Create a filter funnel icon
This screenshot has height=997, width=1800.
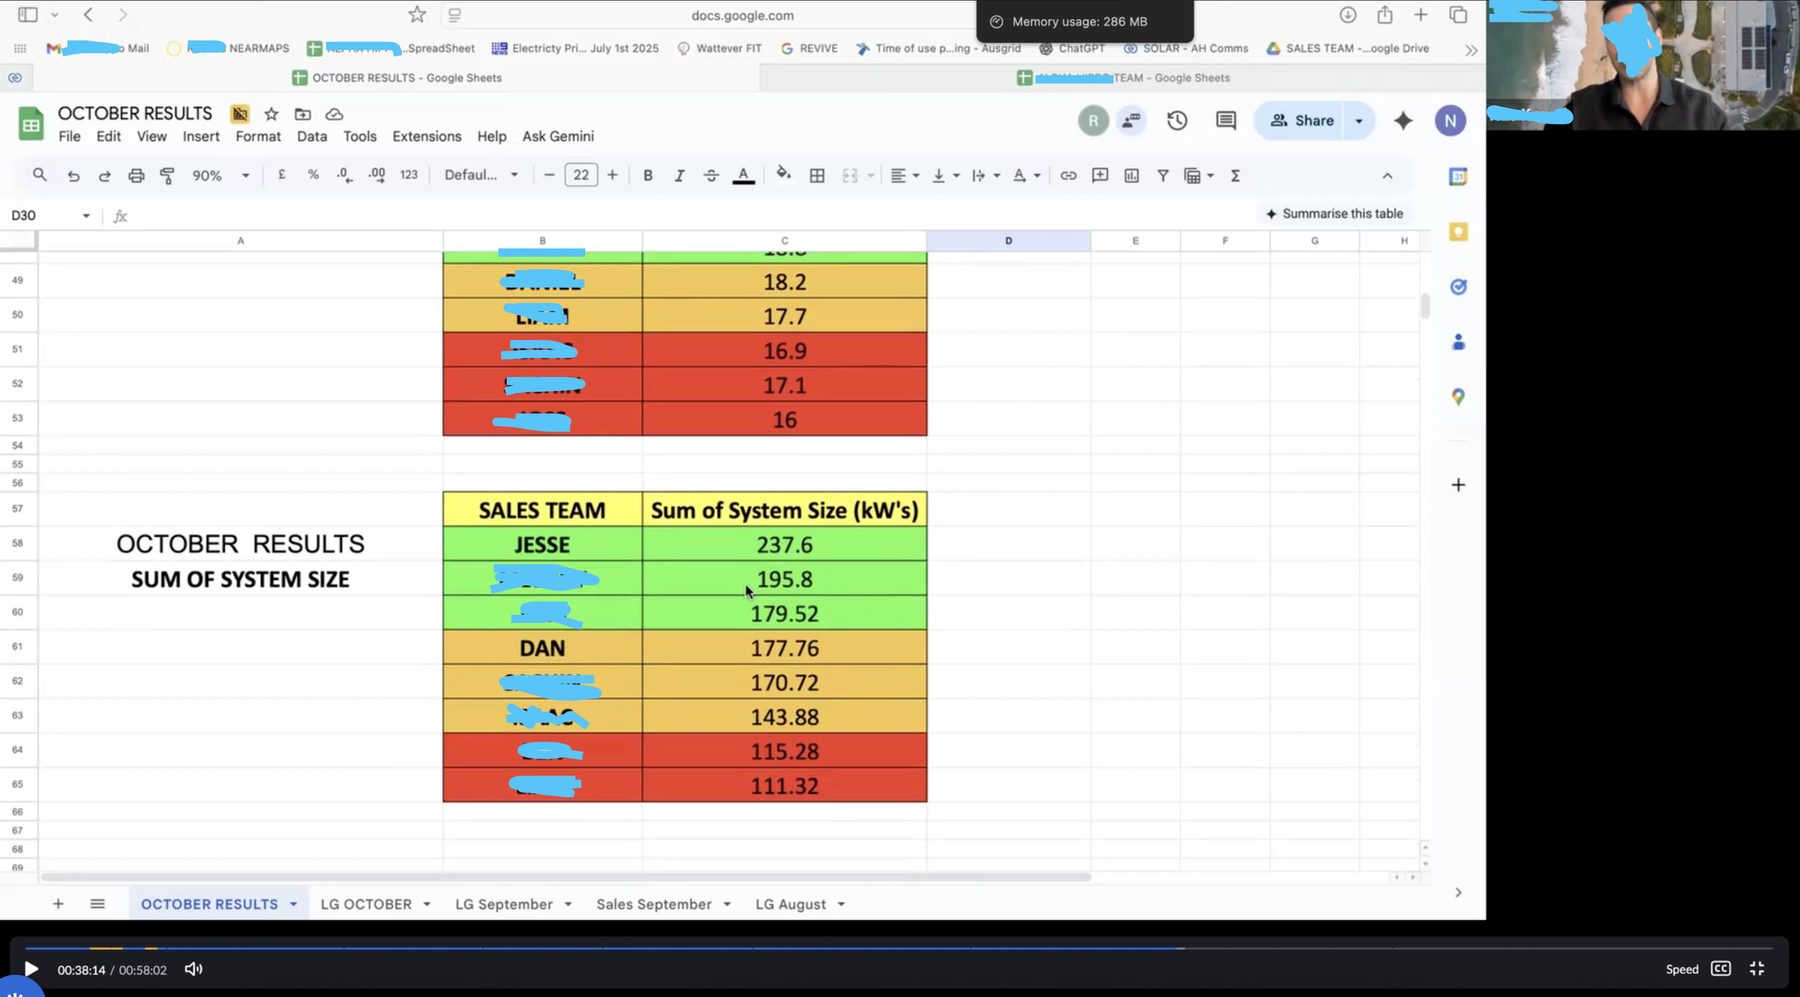[x=1163, y=175]
